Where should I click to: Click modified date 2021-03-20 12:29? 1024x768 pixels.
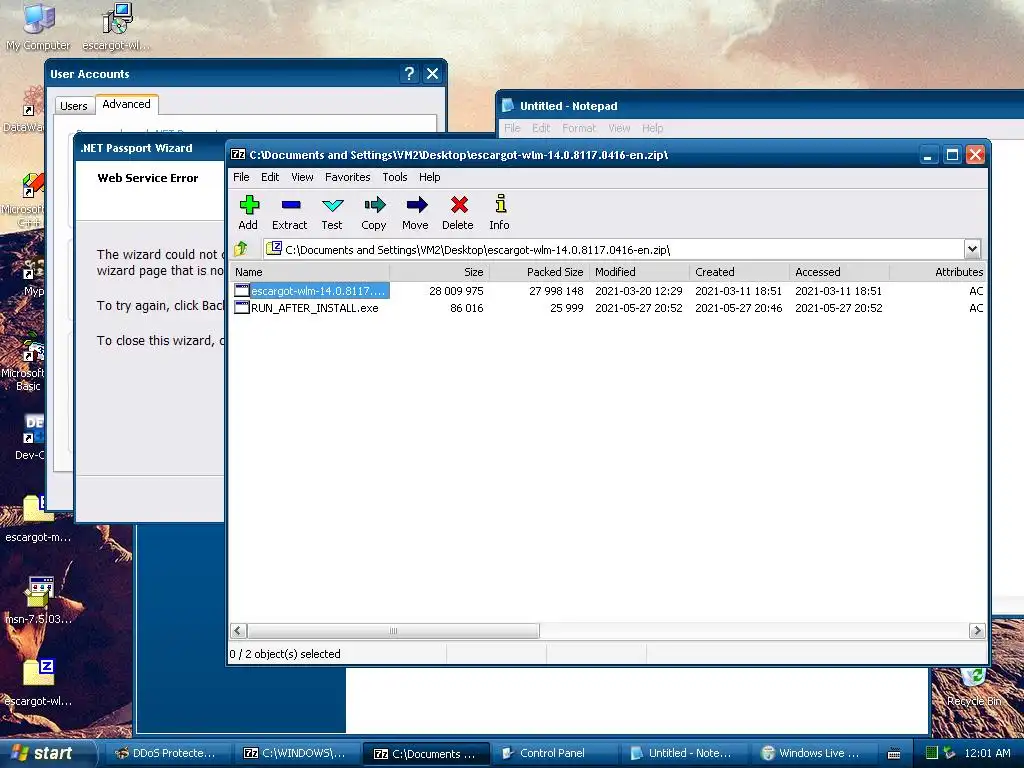coord(638,291)
